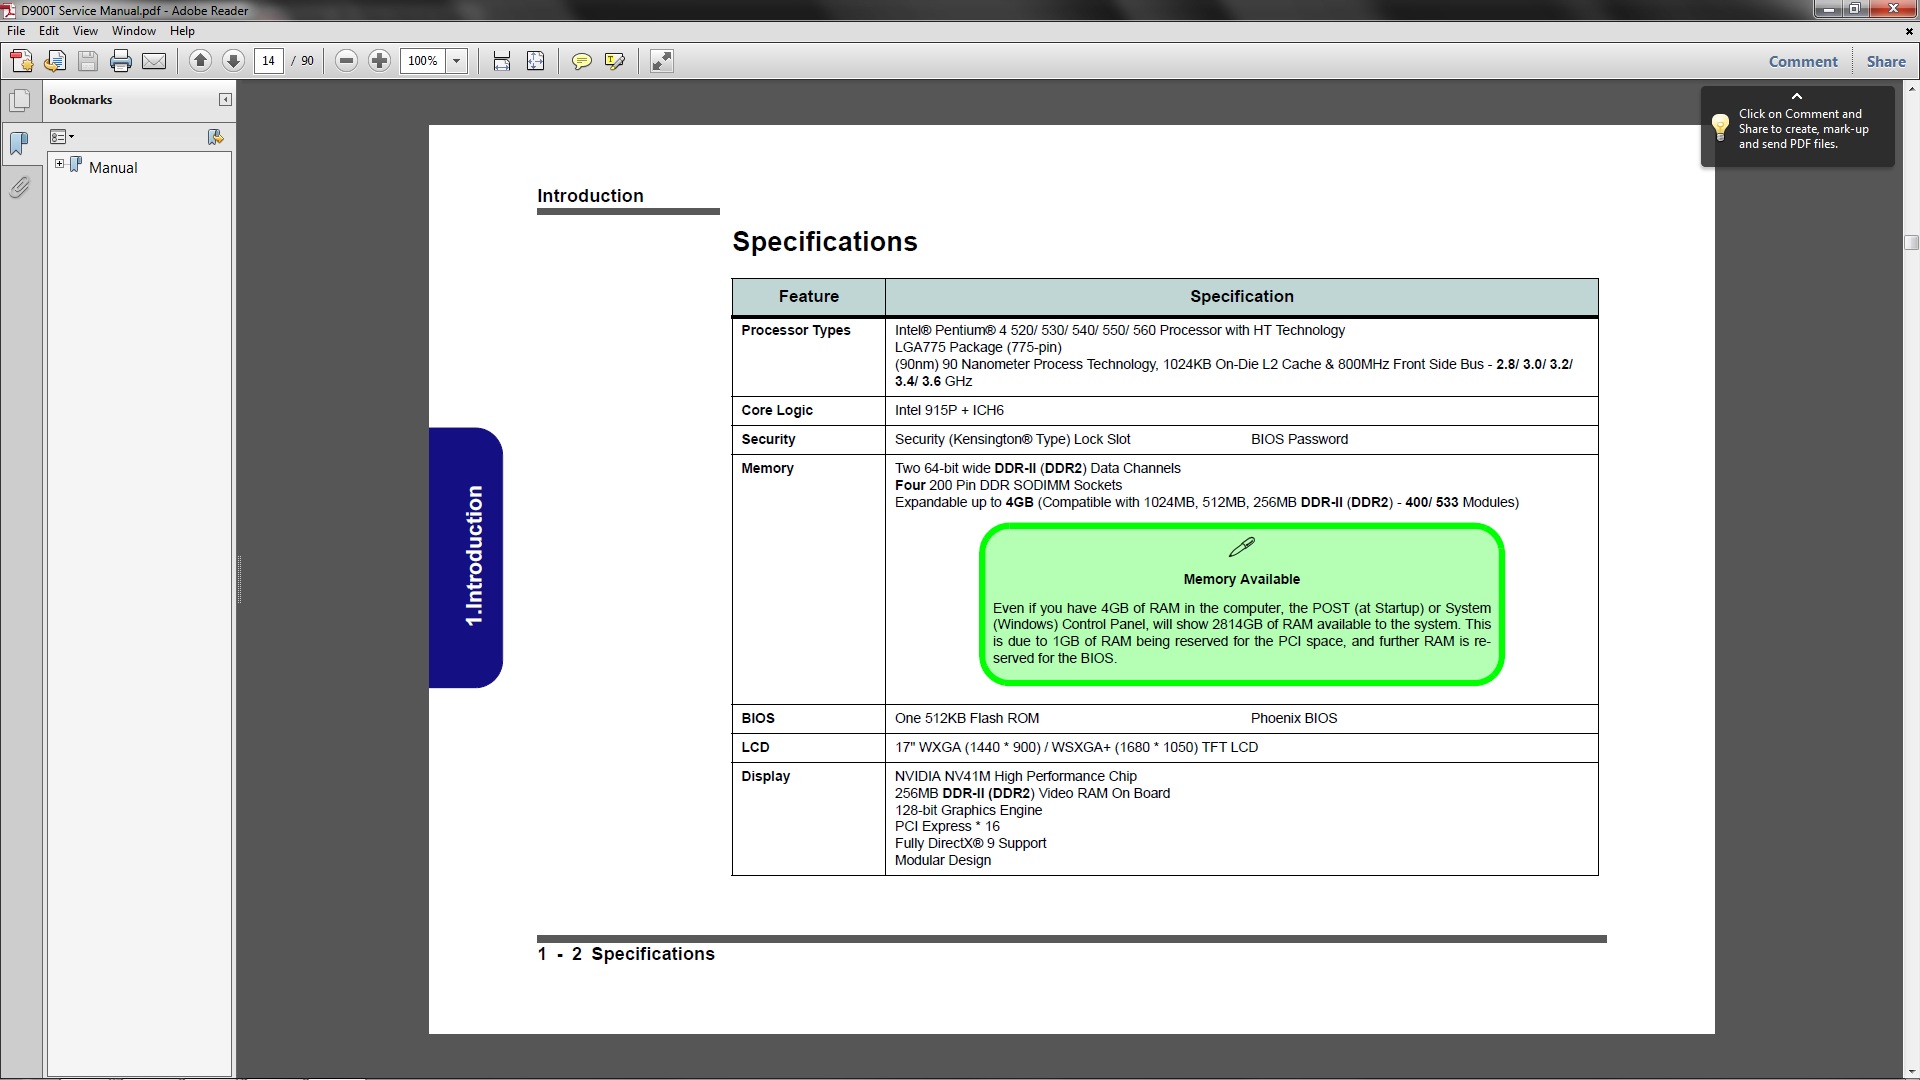Open the Comment pane
Screen dimensions: 1920x1080
pyautogui.click(x=1803, y=61)
